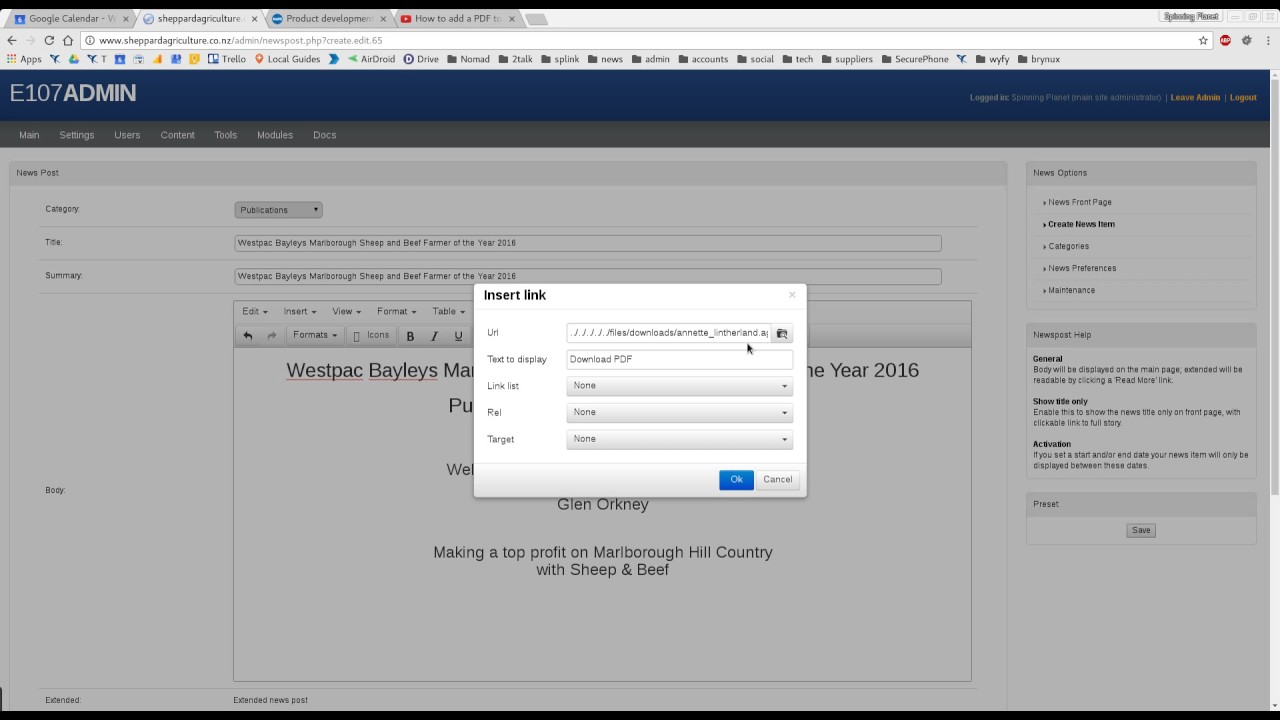Image resolution: width=1280 pixels, height=720 pixels.
Task: Reload the page with the refresh icon
Action: pyautogui.click(x=49, y=40)
